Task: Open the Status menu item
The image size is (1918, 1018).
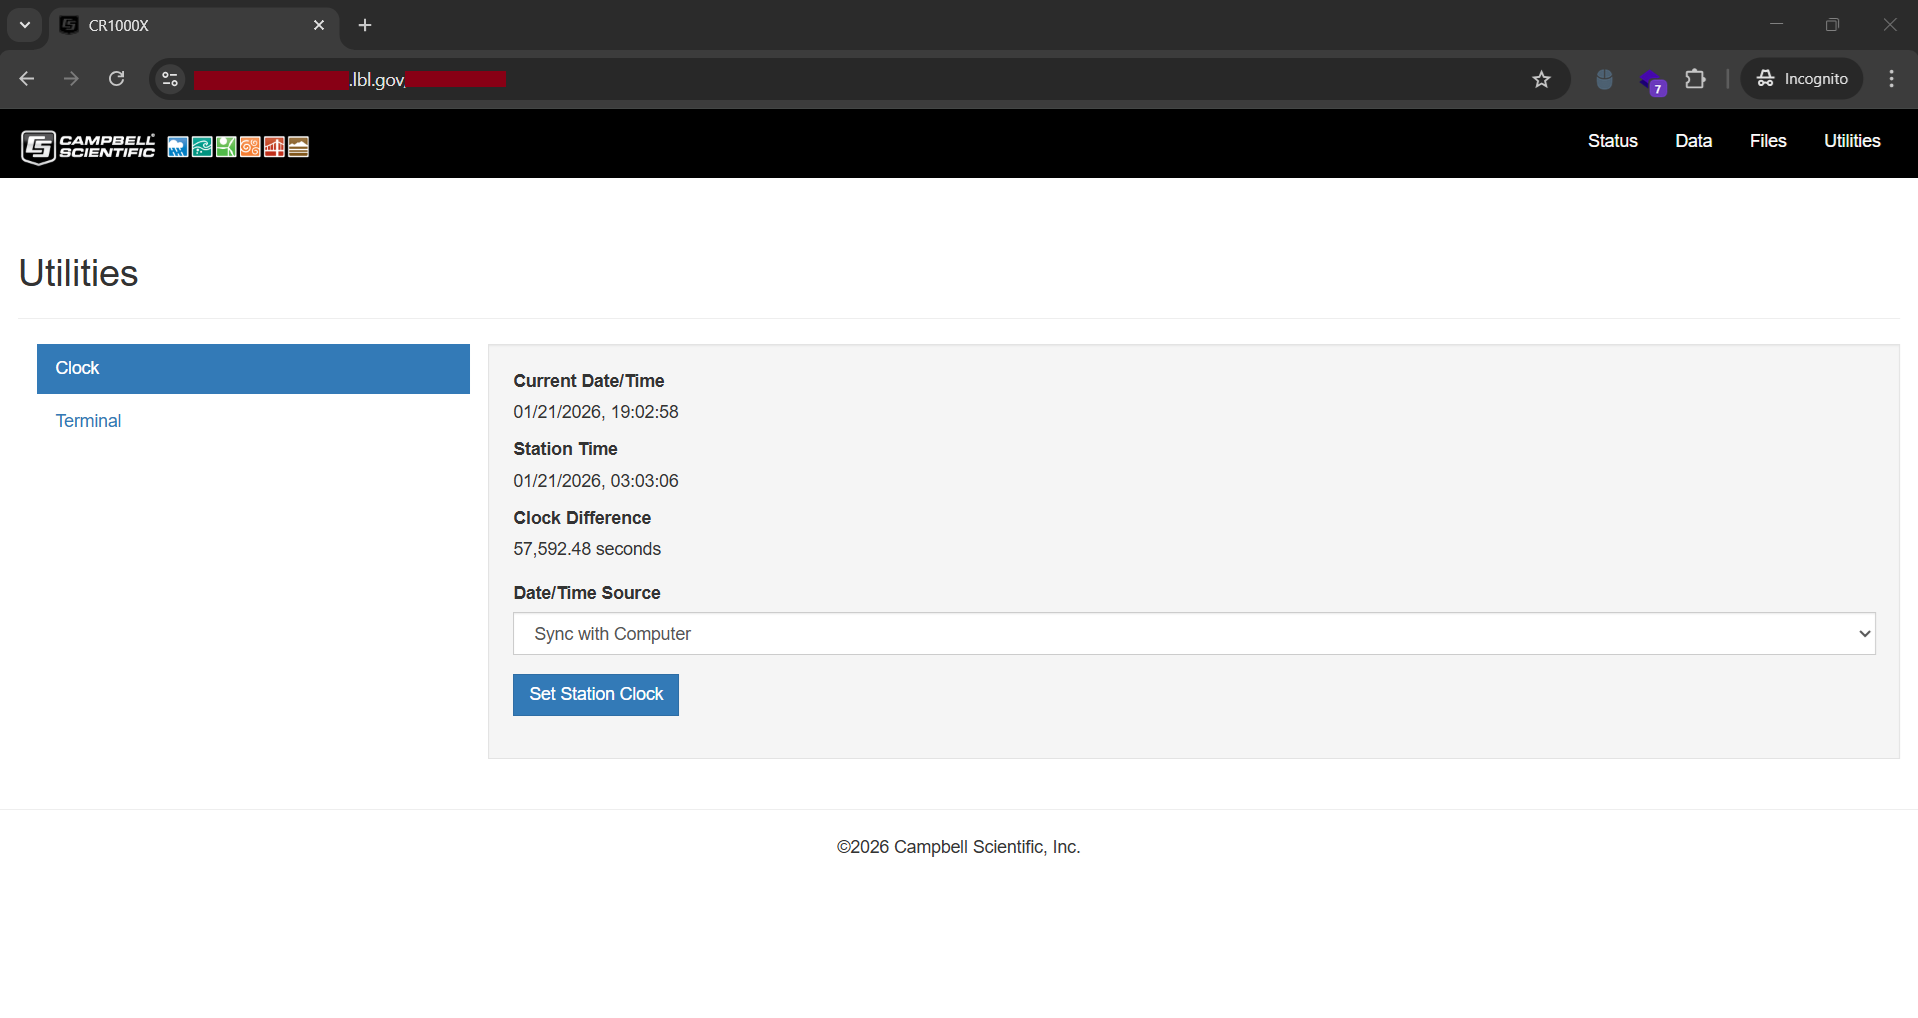Action: [x=1612, y=141]
